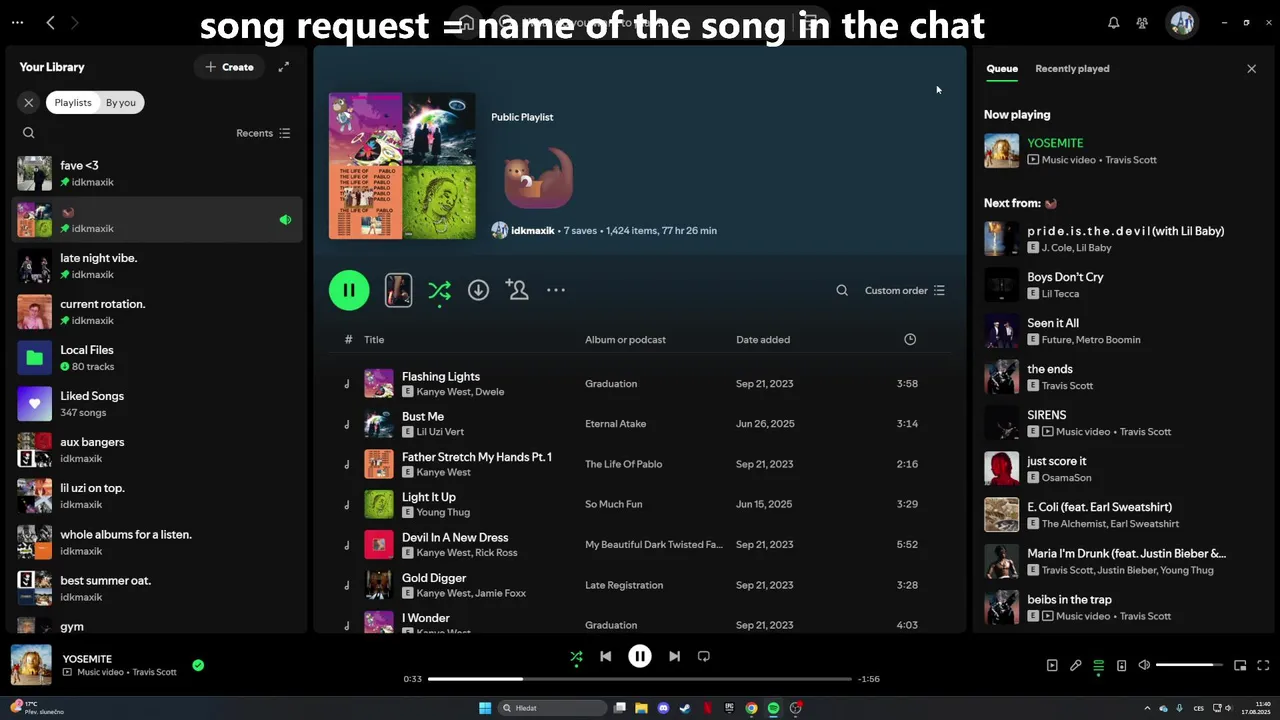
Task: Select the Playlists filter chip
Action: pos(73,102)
